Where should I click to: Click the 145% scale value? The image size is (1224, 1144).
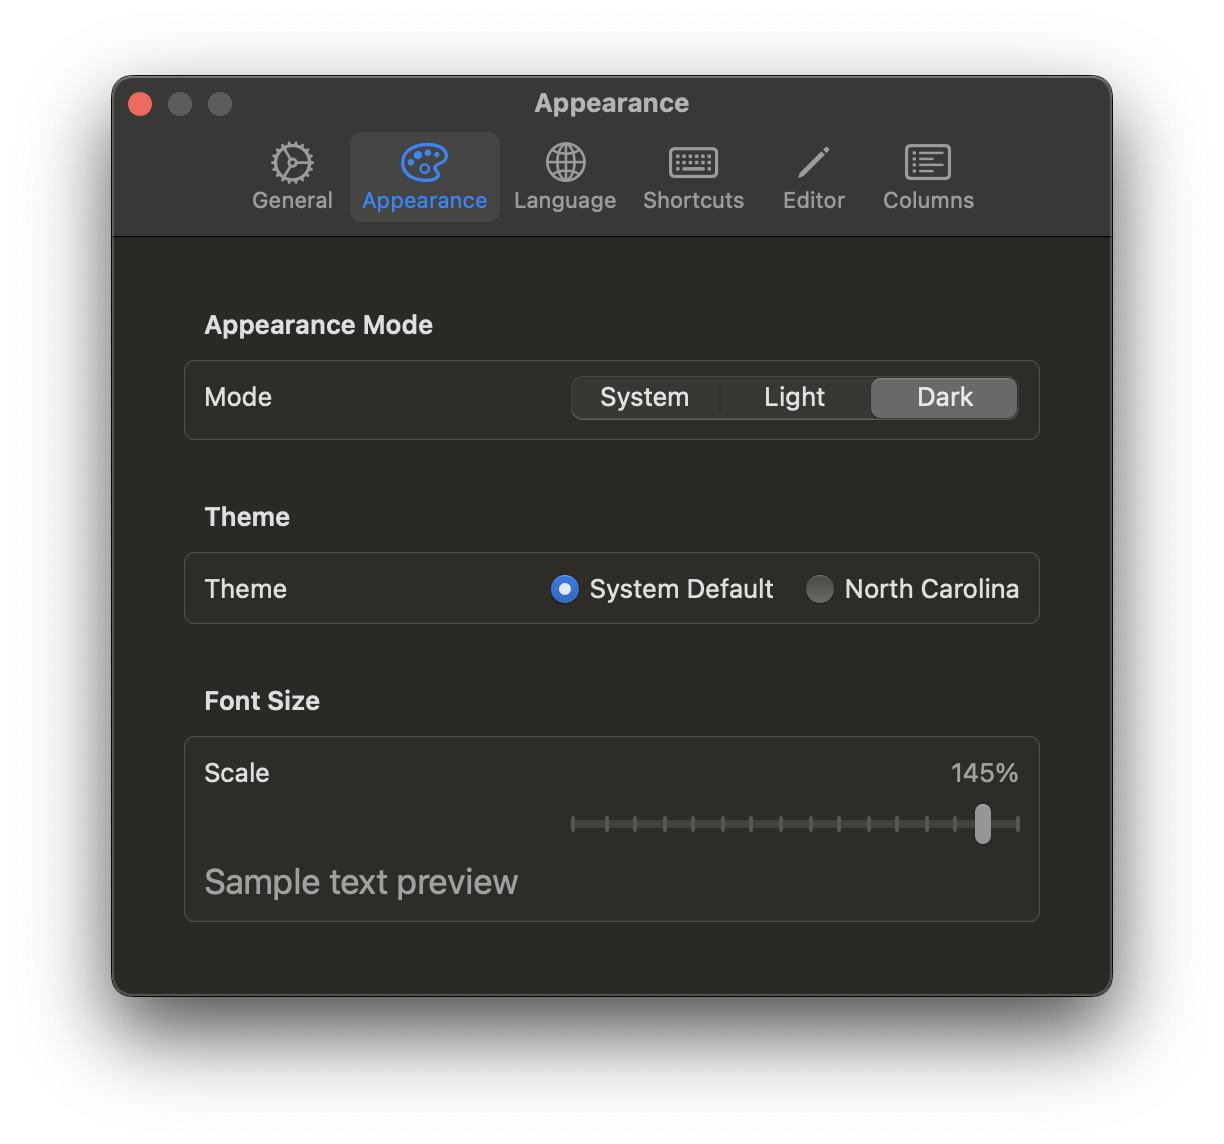tap(984, 772)
